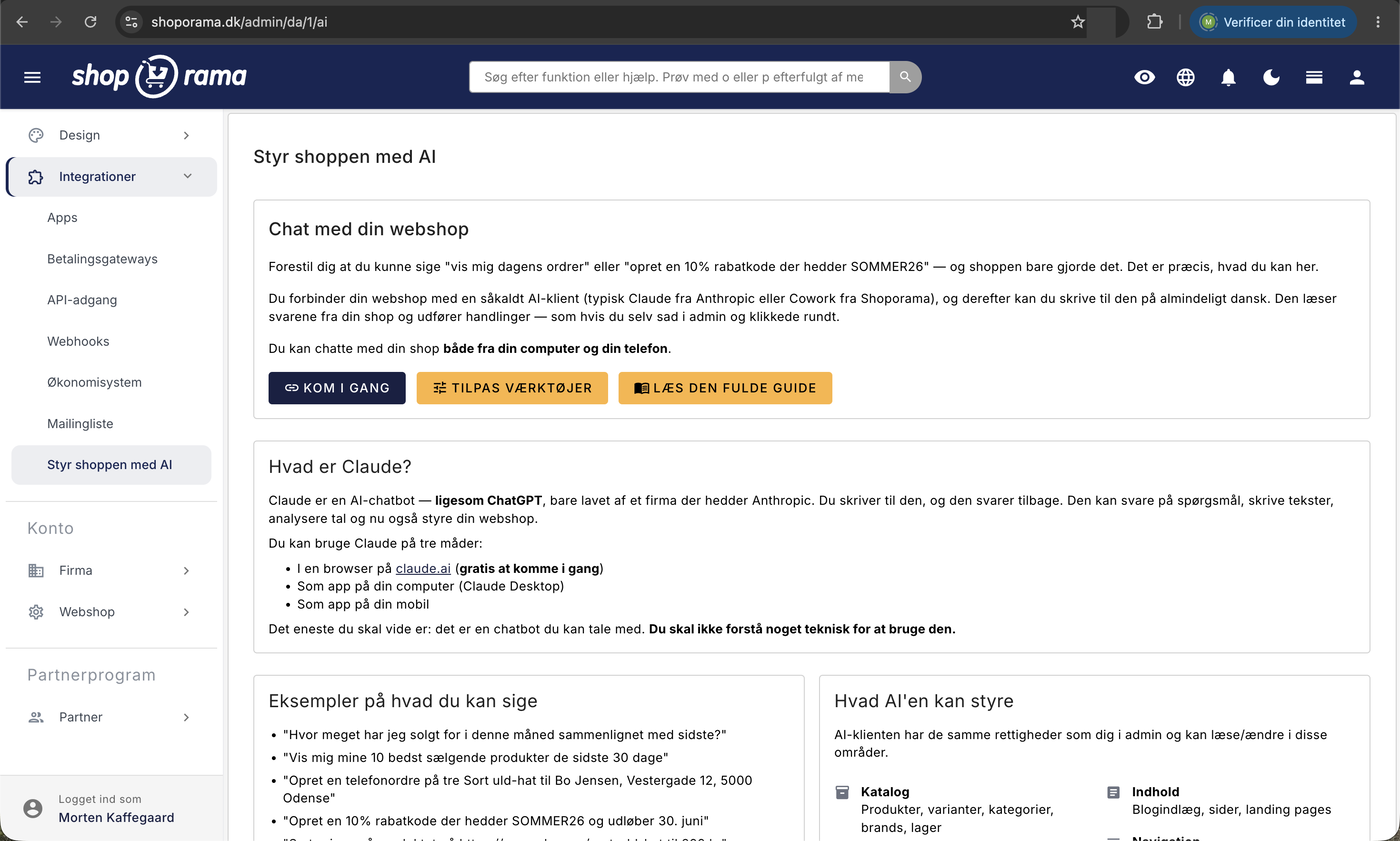Open the hamburger navigation menu
The width and height of the screenshot is (1400, 841).
(x=32, y=77)
